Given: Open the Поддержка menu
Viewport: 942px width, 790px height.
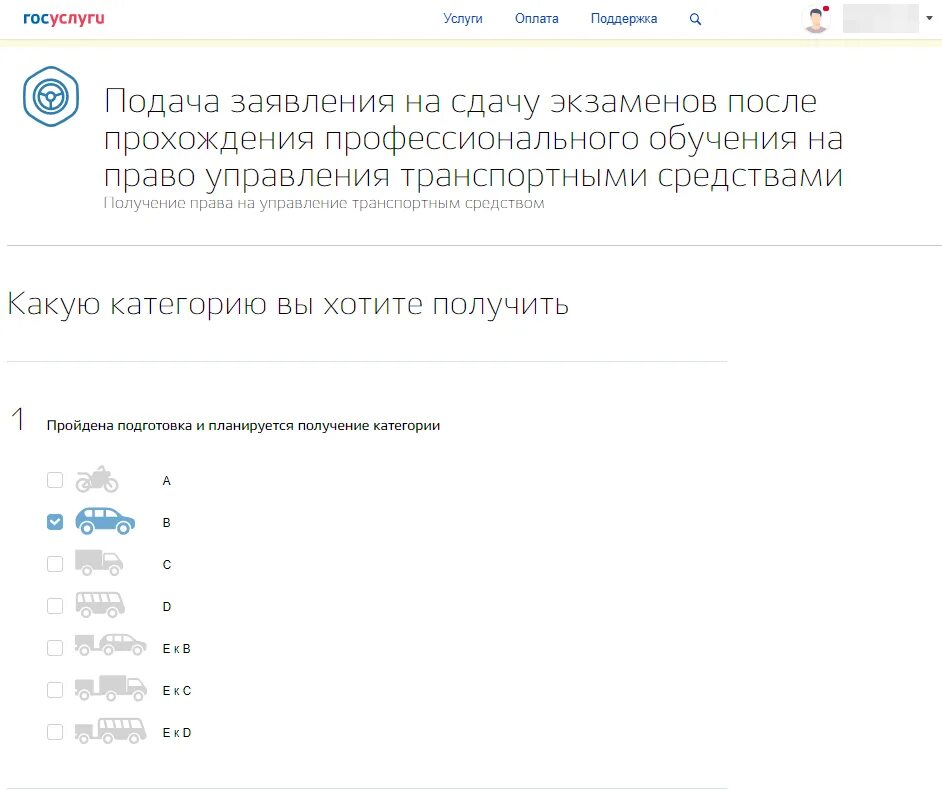Looking at the screenshot, I should click(x=624, y=19).
